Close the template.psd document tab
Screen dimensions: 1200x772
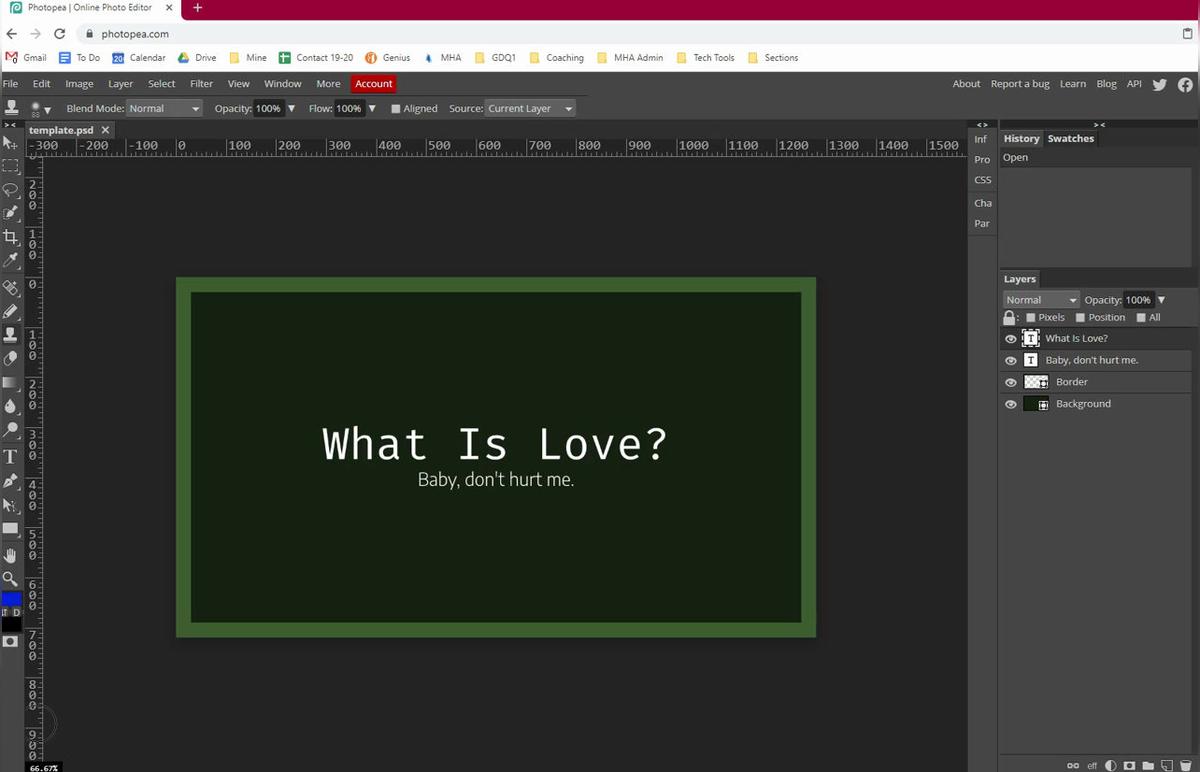pyautogui.click(x=105, y=130)
